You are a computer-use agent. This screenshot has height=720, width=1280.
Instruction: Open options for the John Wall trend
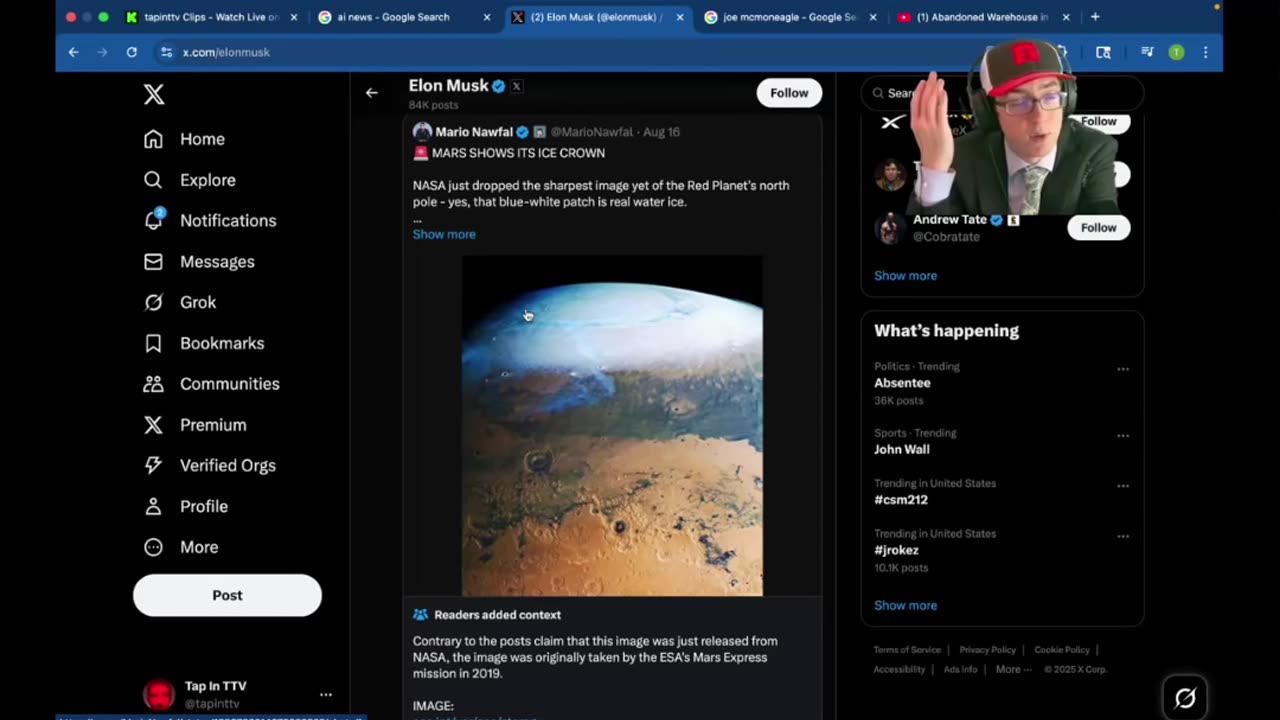[1123, 436]
